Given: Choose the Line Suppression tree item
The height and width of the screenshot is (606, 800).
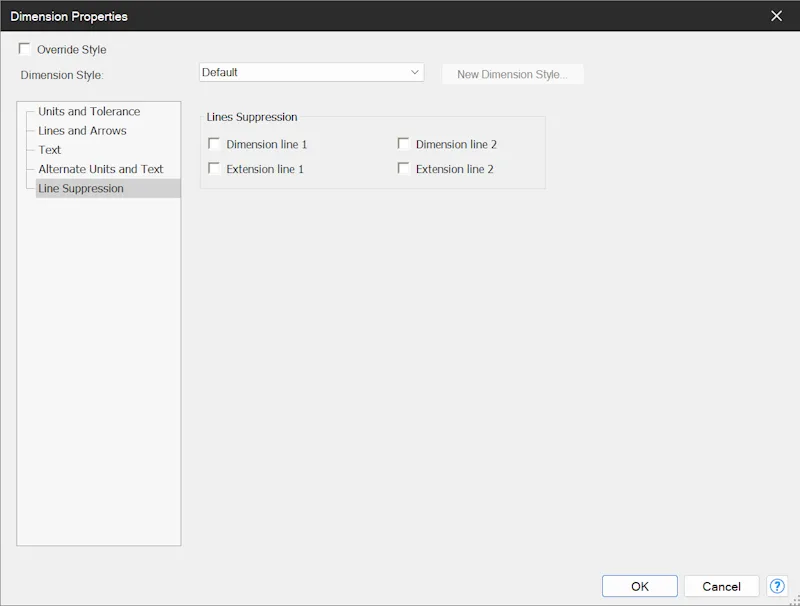Looking at the screenshot, I should [x=108, y=188].
